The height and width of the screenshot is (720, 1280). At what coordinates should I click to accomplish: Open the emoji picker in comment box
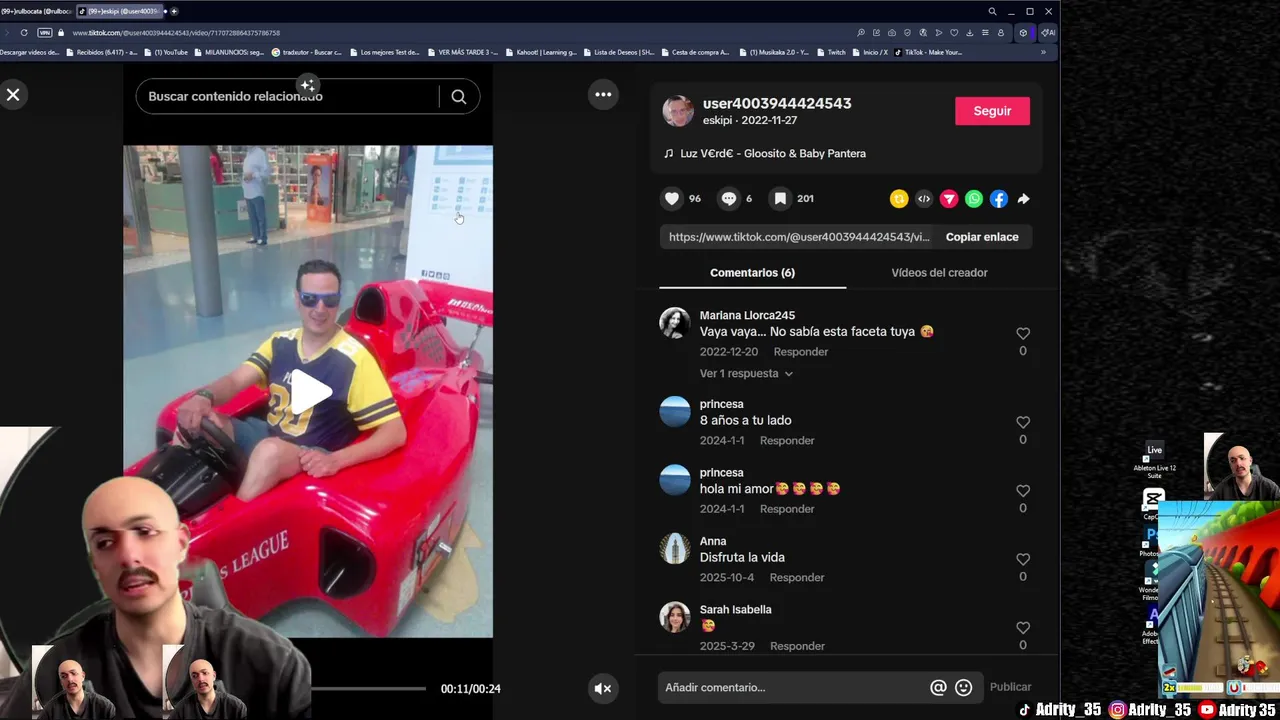963,687
